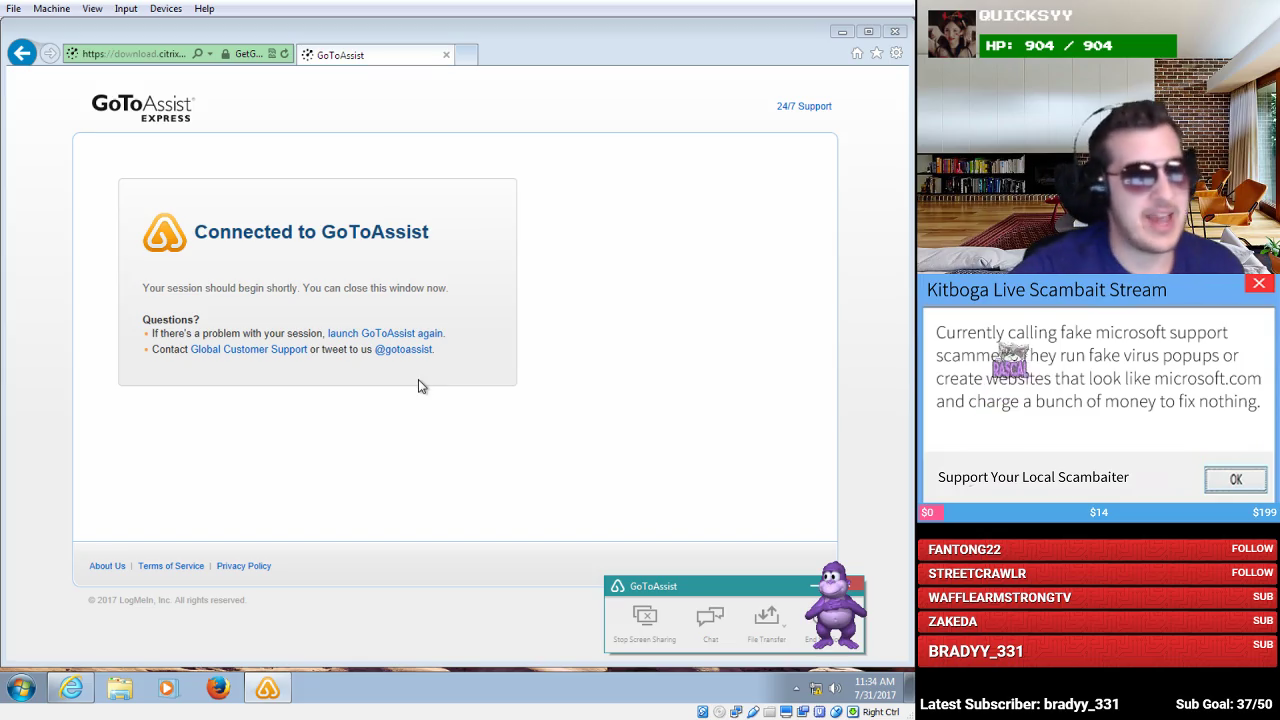Open the Internet Explorer Home icon
The height and width of the screenshot is (720, 1280).
point(857,54)
